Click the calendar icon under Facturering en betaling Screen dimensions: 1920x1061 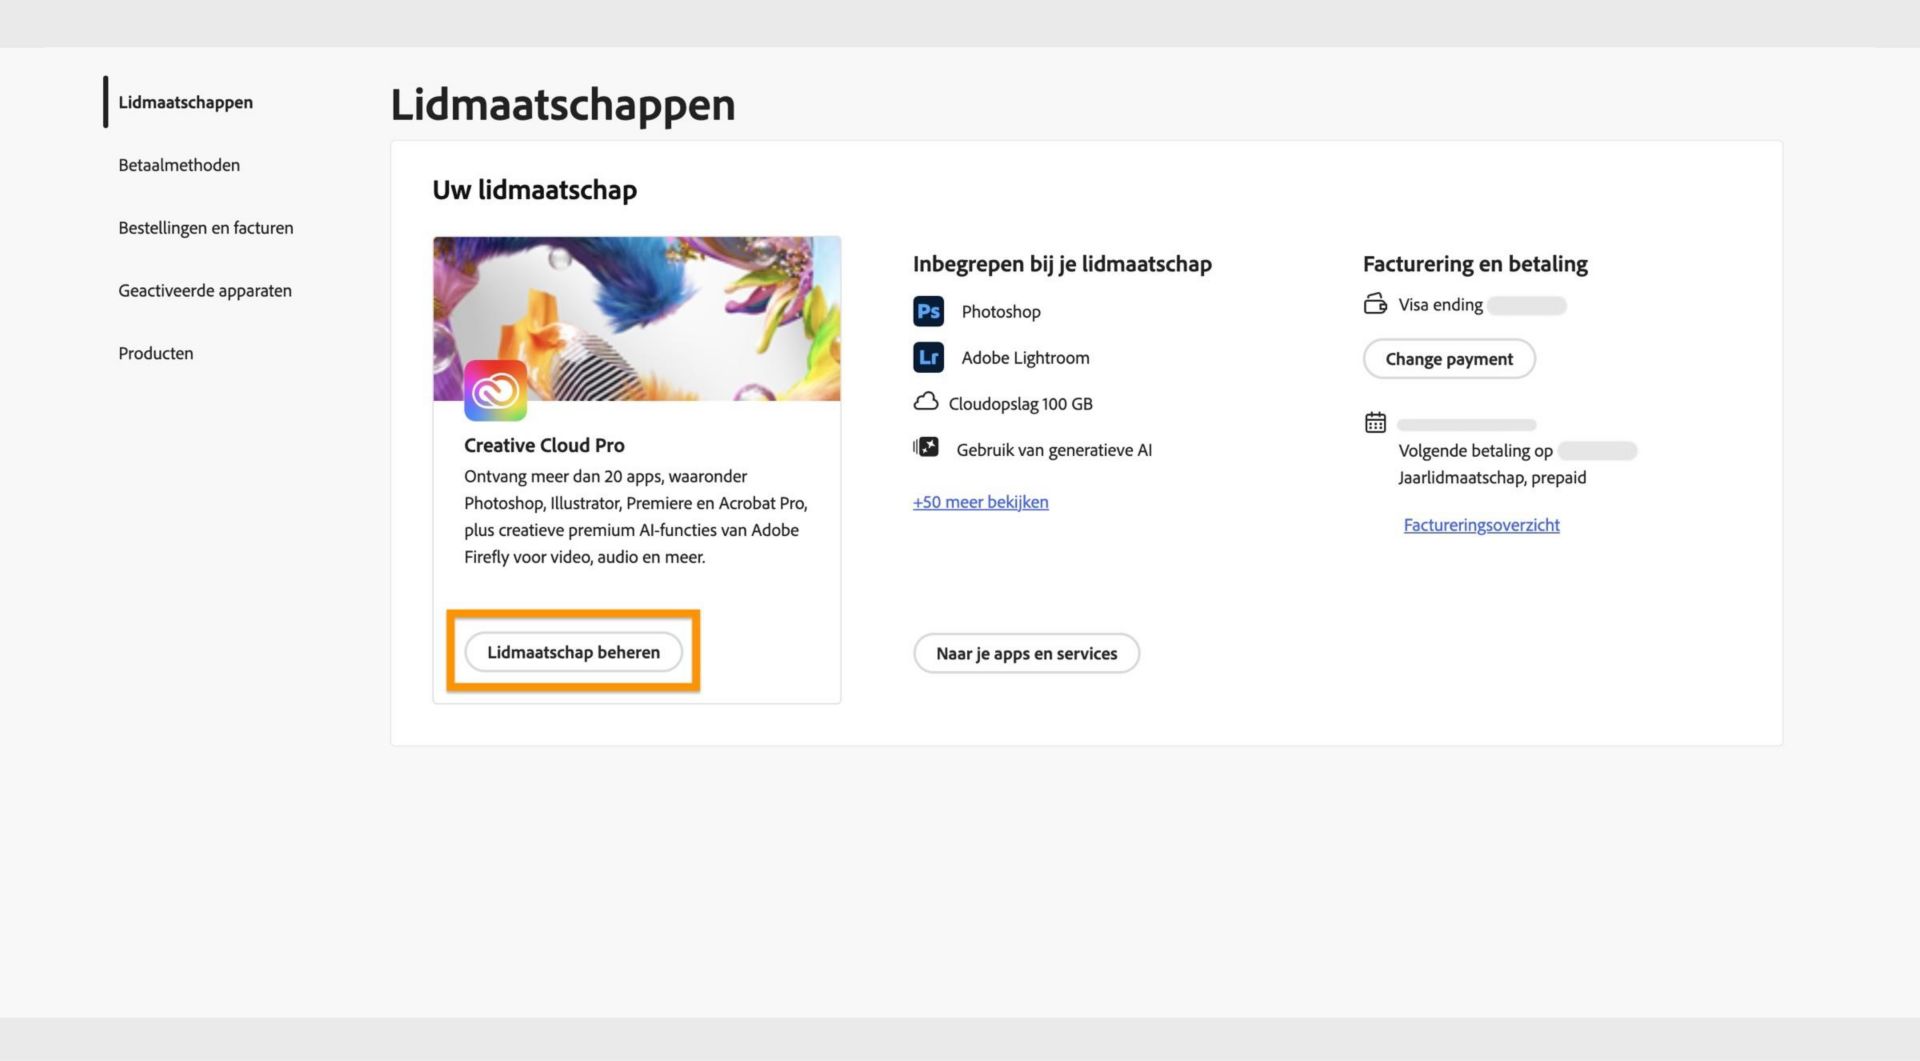(x=1377, y=423)
